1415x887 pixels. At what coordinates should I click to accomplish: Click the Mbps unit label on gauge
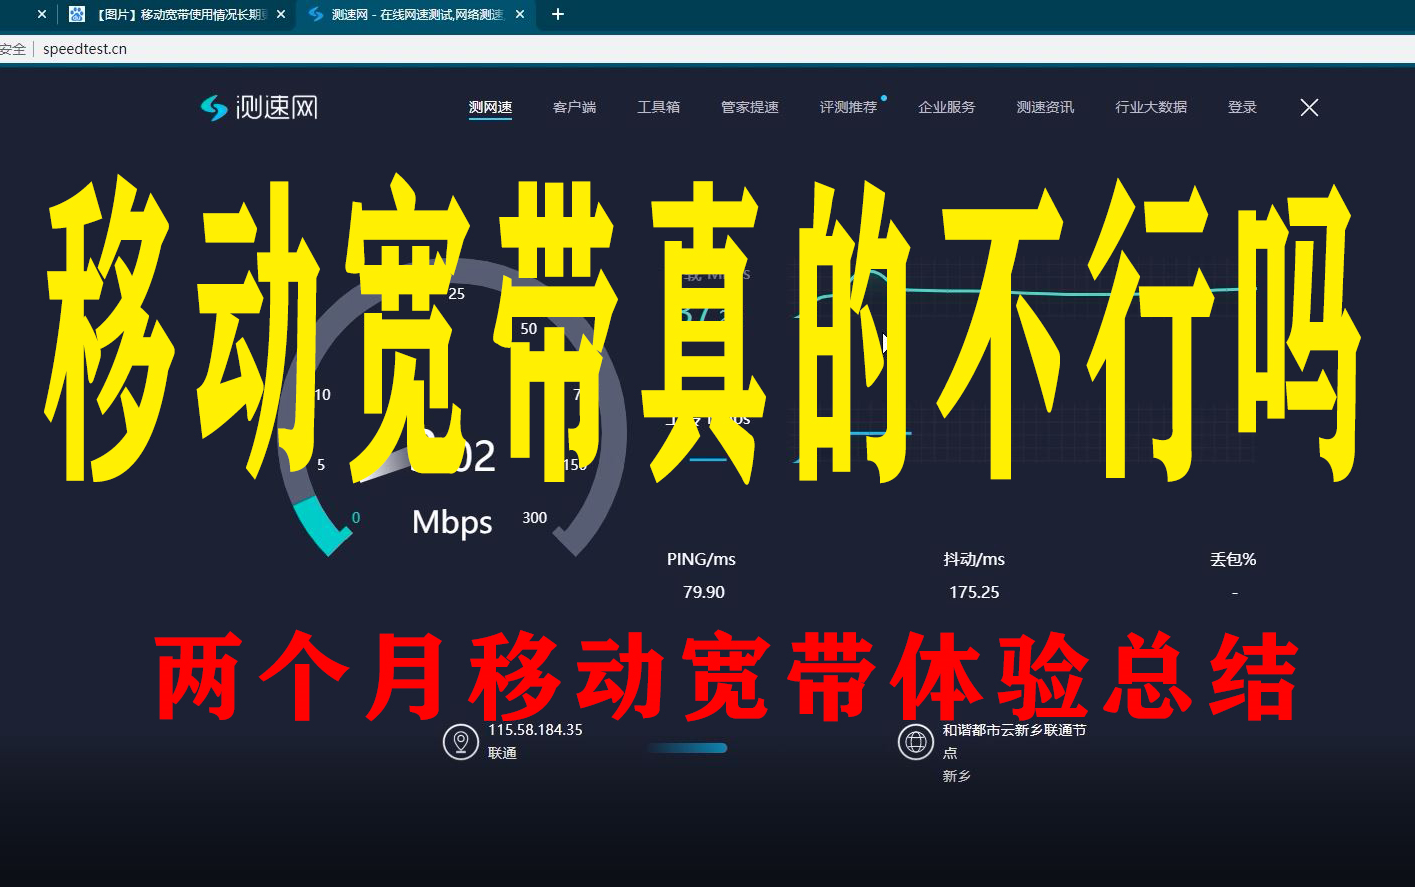pos(452,522)
